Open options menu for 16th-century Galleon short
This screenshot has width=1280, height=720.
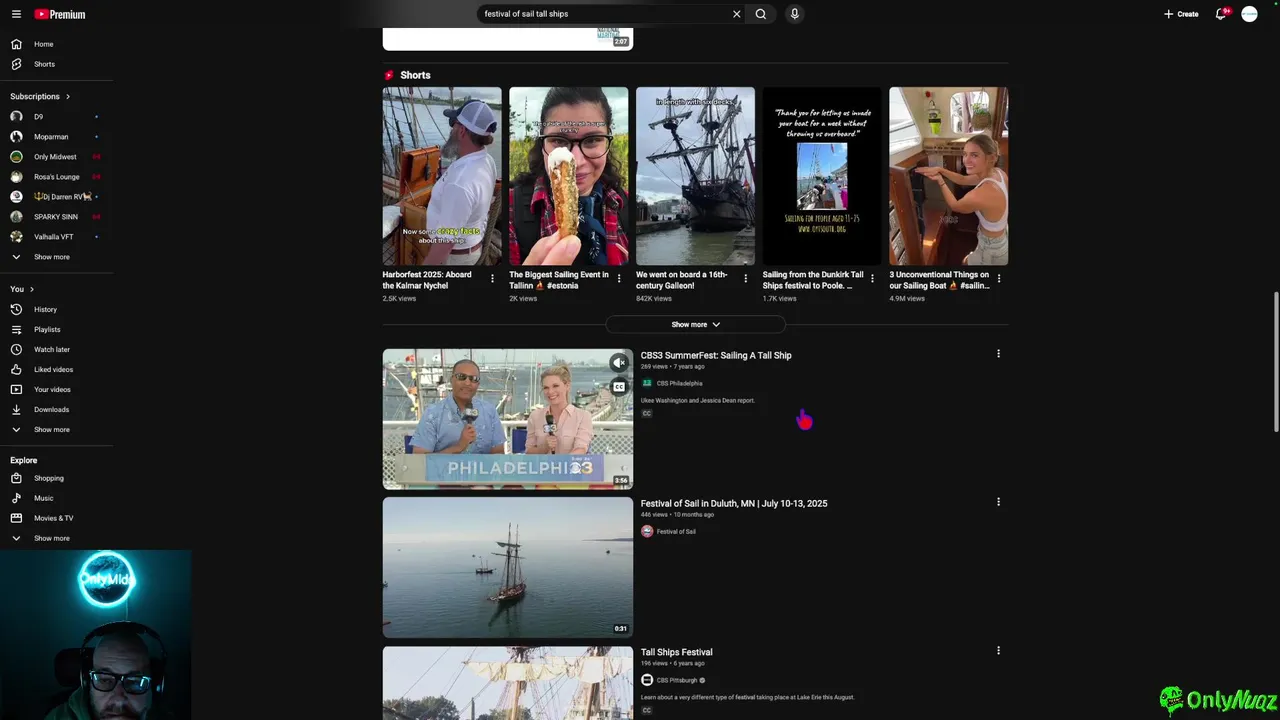click(x=745, y=279)
